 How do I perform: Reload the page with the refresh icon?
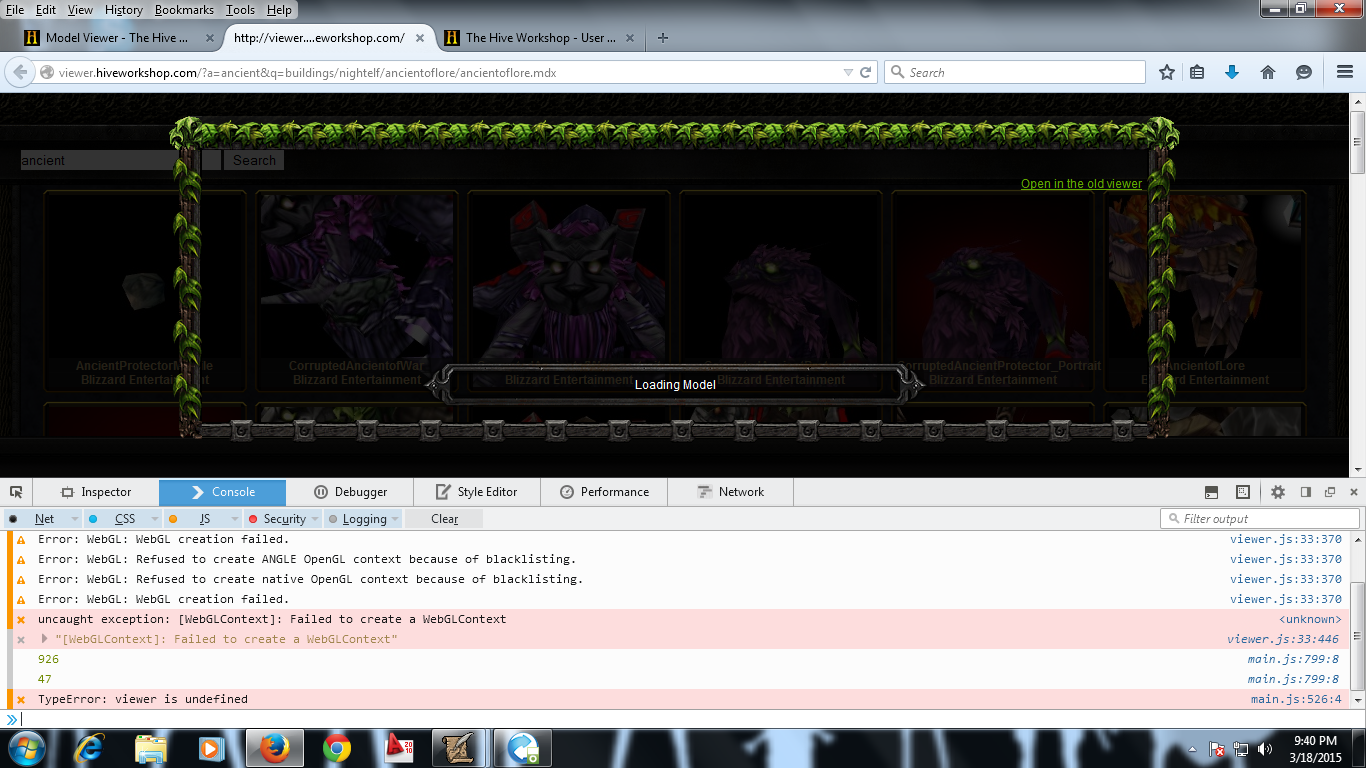click(x=866, y=72)
